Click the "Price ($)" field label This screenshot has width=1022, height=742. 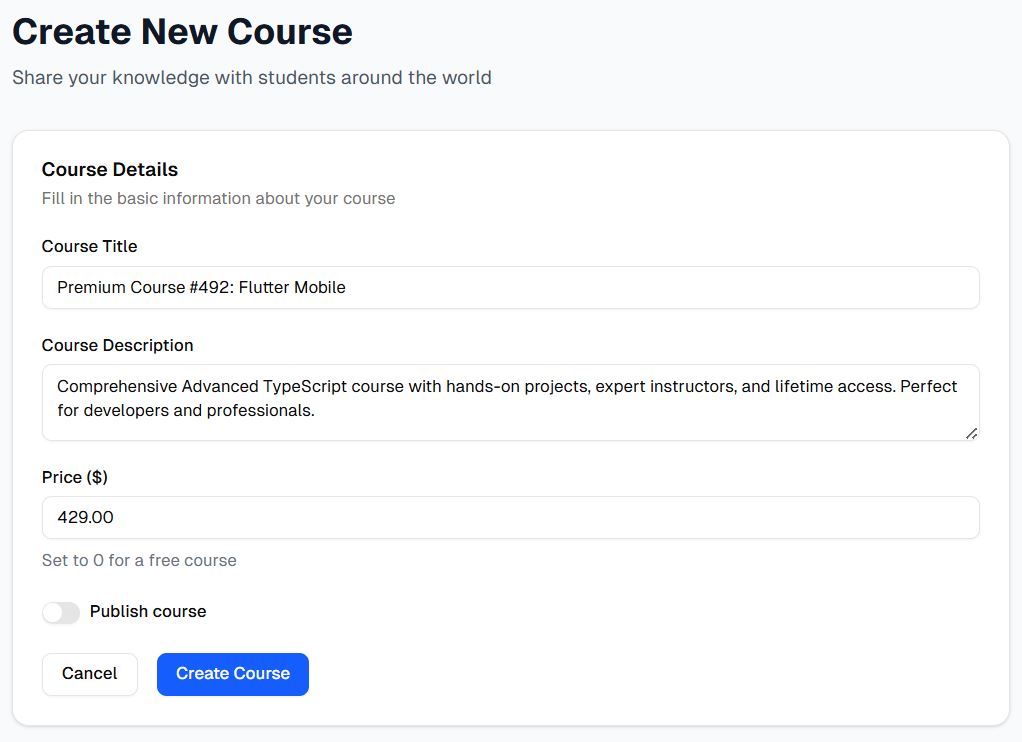[x=74, y=477]
